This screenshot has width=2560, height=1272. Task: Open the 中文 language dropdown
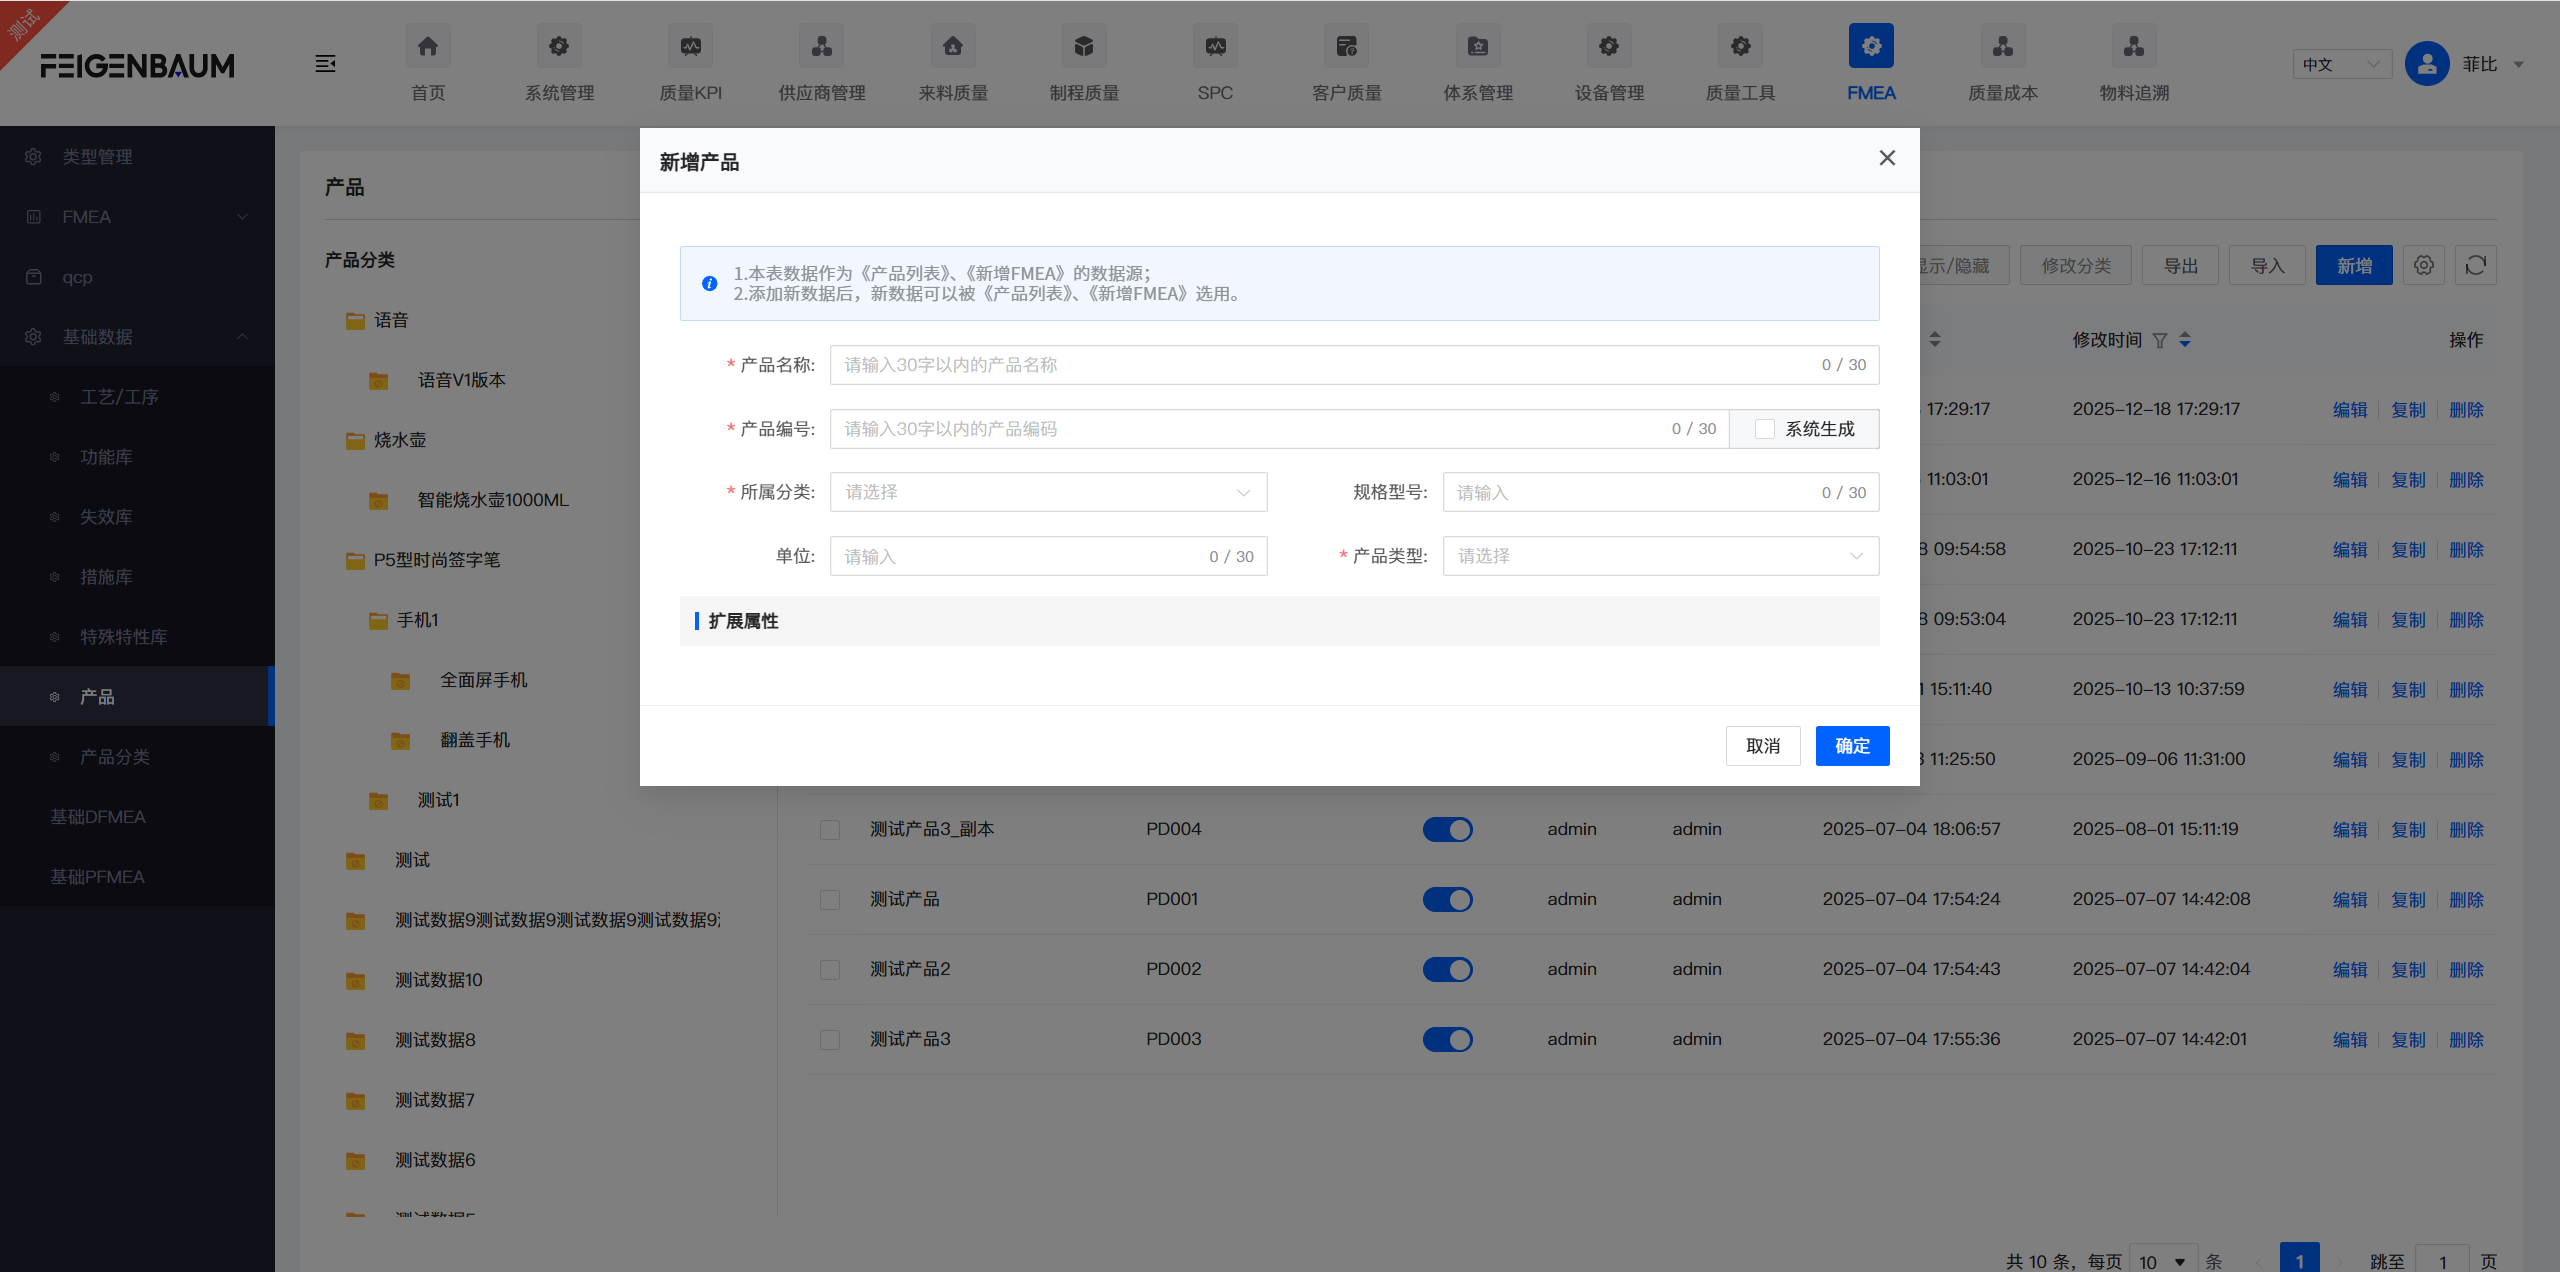[2340, 63]
